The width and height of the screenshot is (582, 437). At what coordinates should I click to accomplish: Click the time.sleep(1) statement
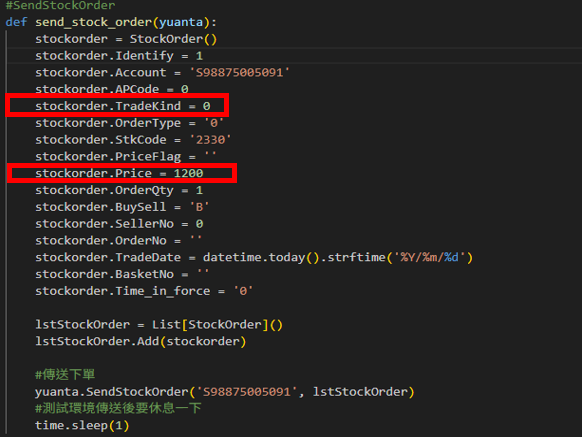82,425
